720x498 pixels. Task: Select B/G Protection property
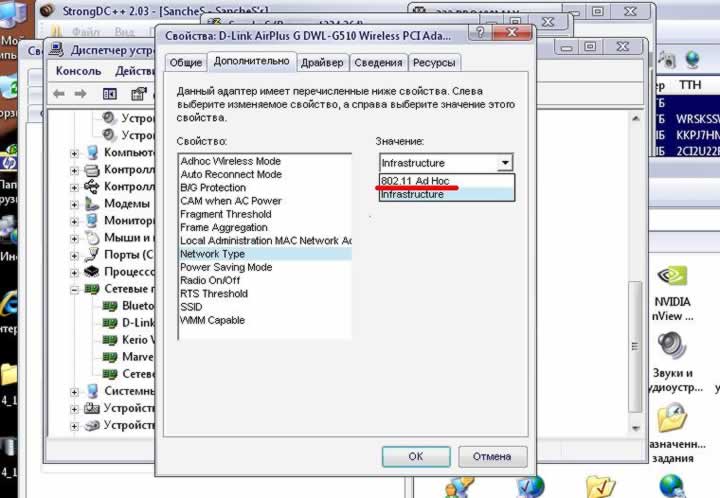point(213,188)
